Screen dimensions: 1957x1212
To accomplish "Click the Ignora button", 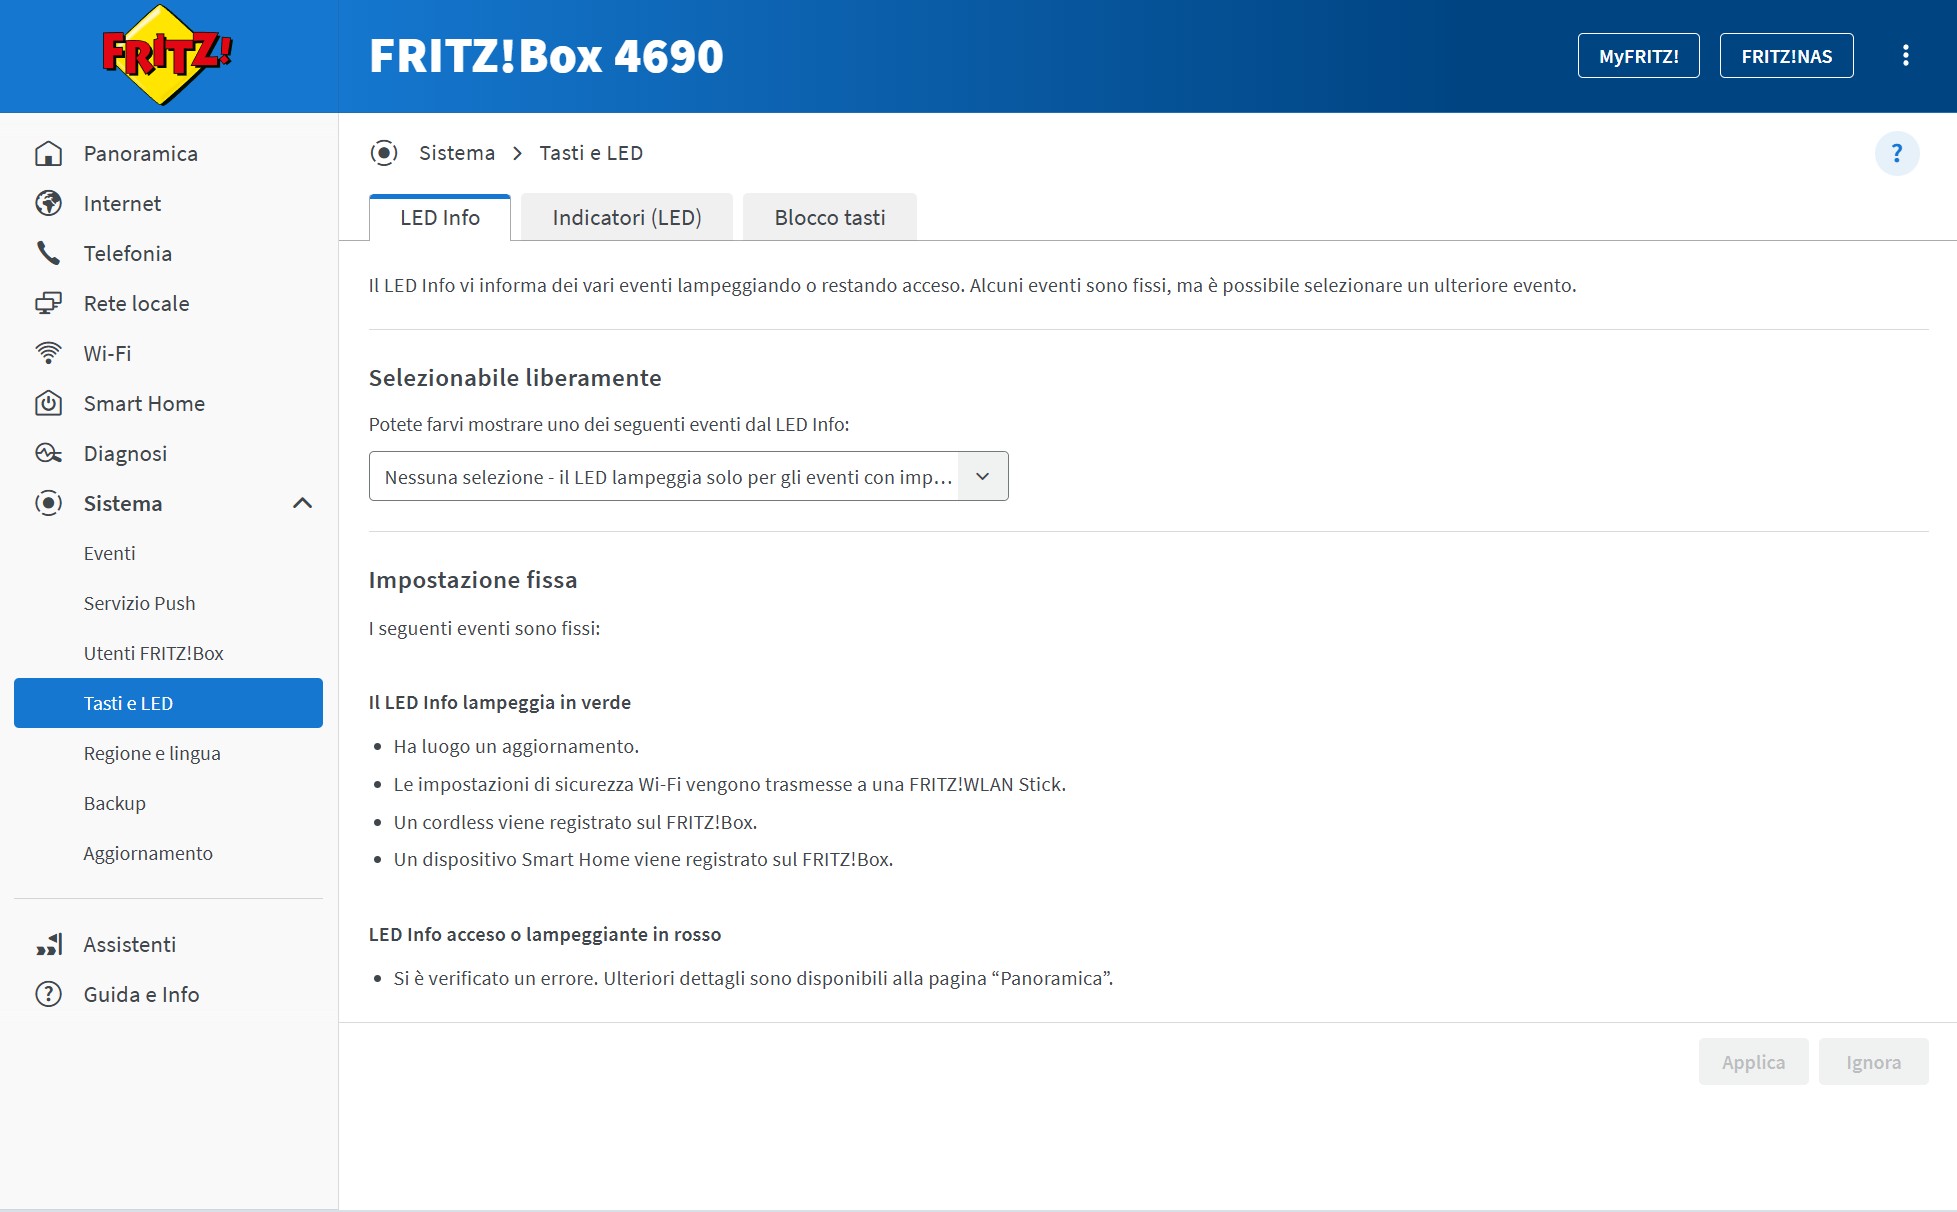I will 1873,1062.
